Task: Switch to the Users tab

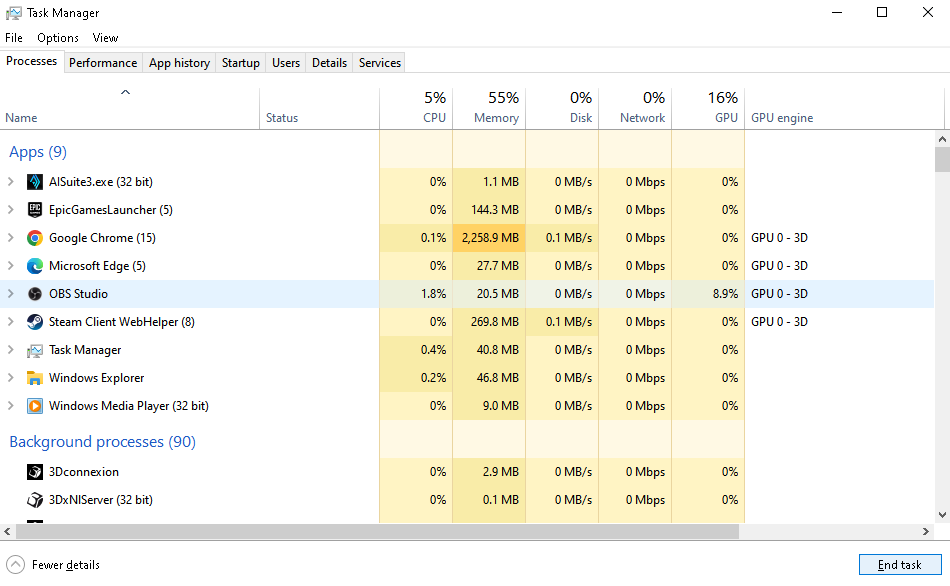Action: [x=286, y=63]
